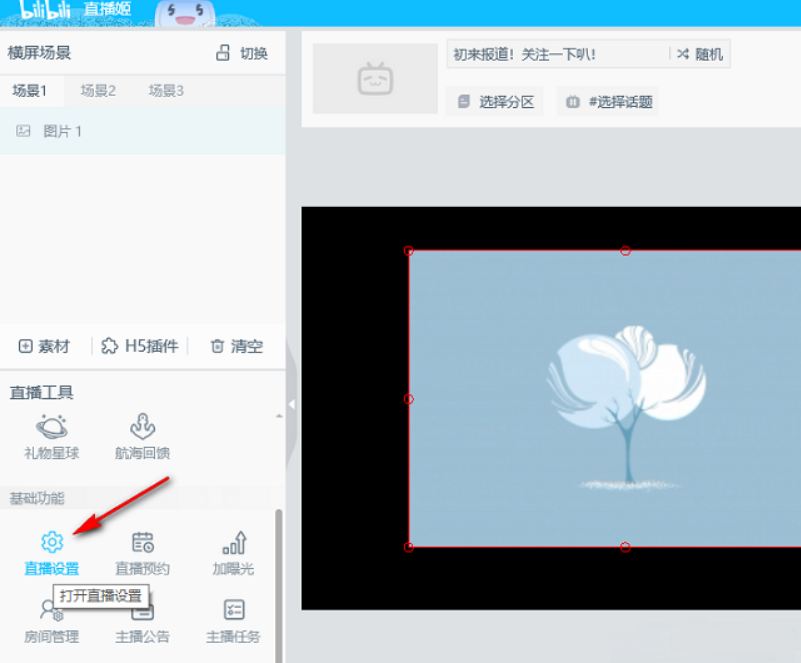Switch to 场景3 tab

point(166,91)
